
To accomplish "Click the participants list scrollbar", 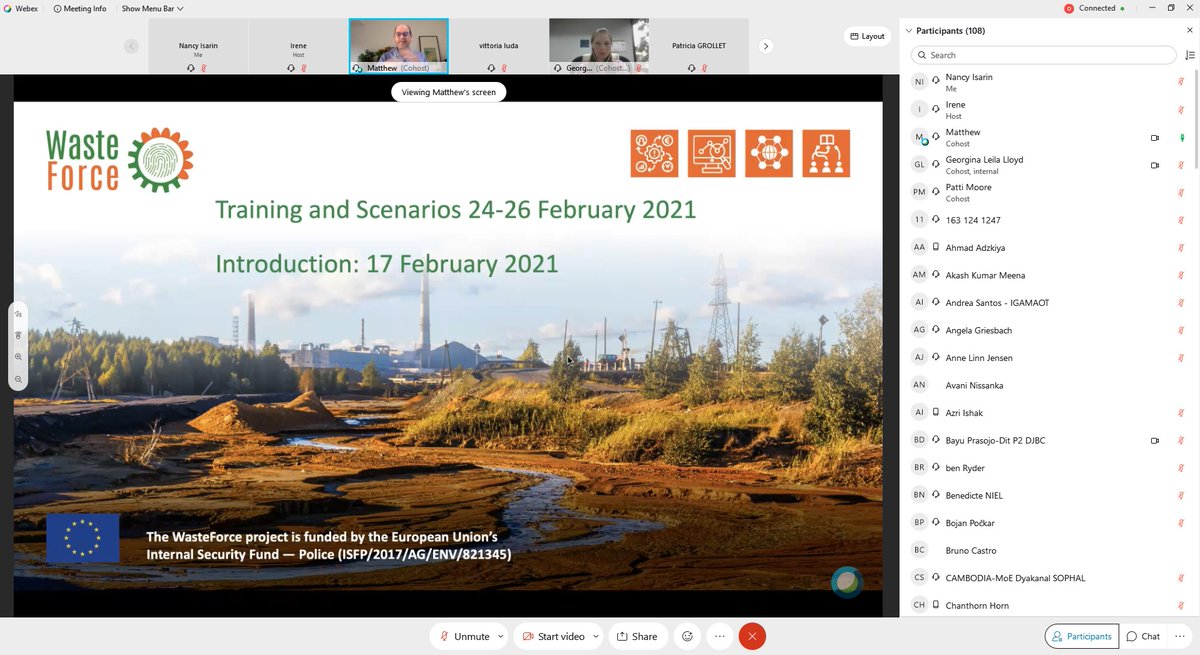I will (1196, 120).
